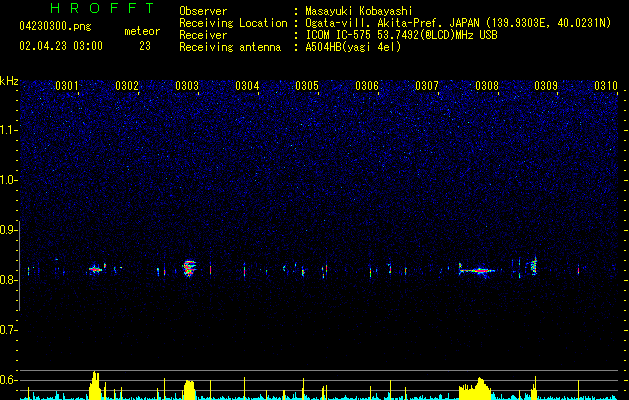Click the long horizontal echo near 0308
The height and width of the screenshot is (400, 629).
[x=477, y=271]
